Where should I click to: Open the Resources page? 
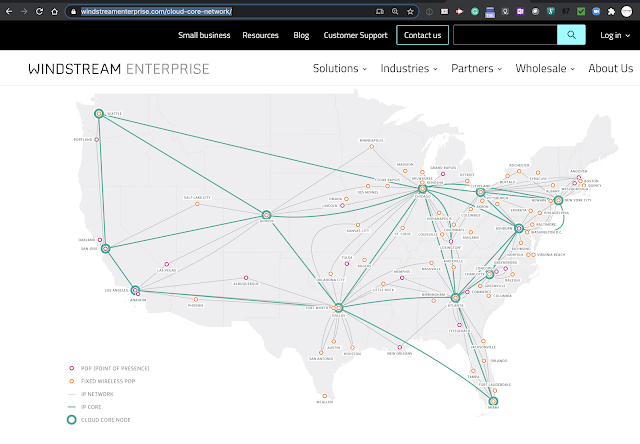(x=260, y=35)
